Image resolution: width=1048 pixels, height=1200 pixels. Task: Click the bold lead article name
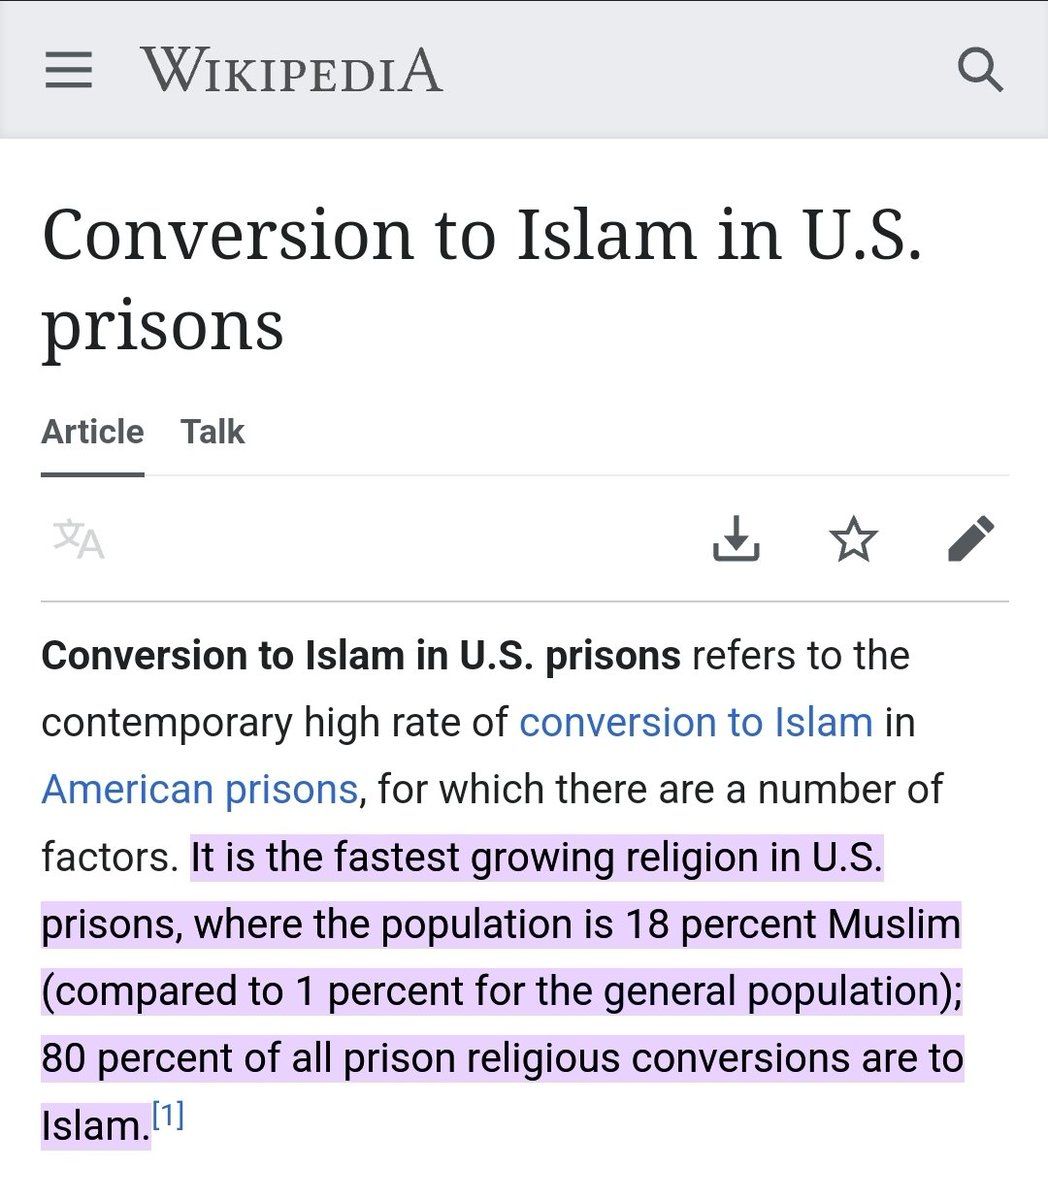pos(360,656)
